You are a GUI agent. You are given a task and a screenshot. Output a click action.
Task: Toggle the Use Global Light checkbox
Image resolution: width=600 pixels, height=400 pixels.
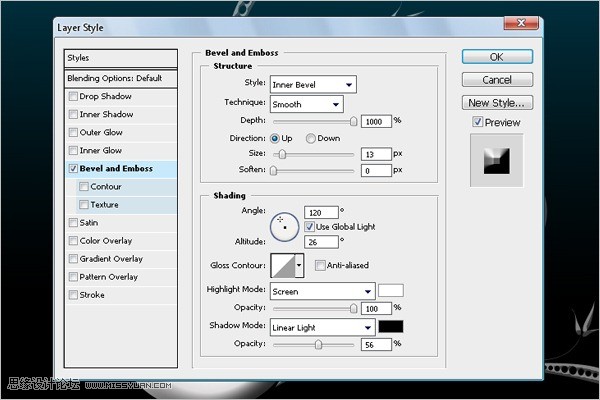pyautogui.click(x=310, y=227)
